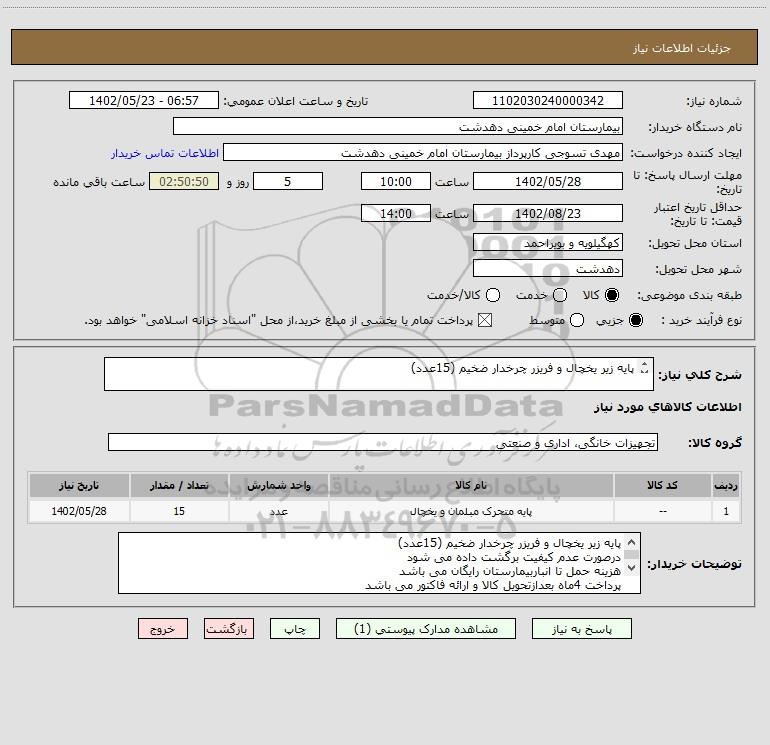Screen dimensions: 770x745
Task: Click the delivery city field دهدشت
Action: pyautogui.click(x=548, y=268)
